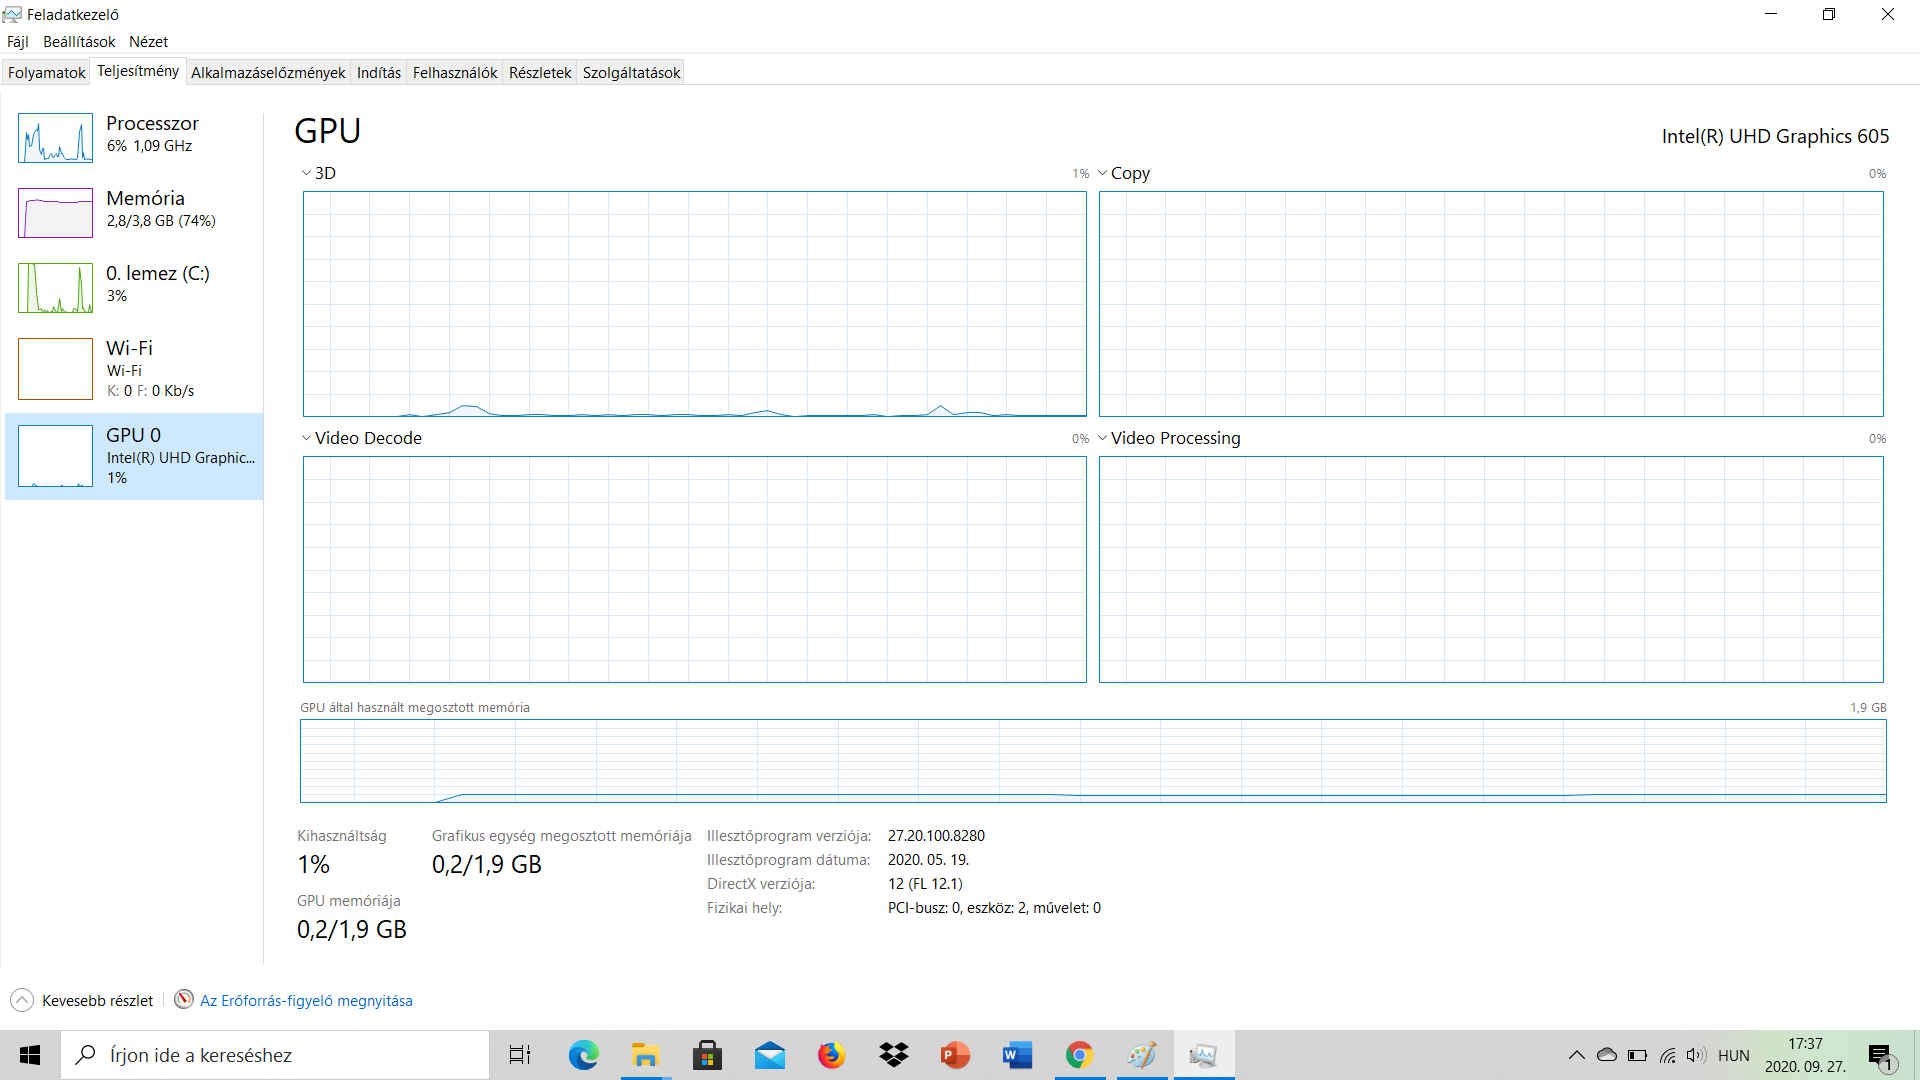
Task: Launch PowerPoint from the taskbar
Action: pos(955,1055)
